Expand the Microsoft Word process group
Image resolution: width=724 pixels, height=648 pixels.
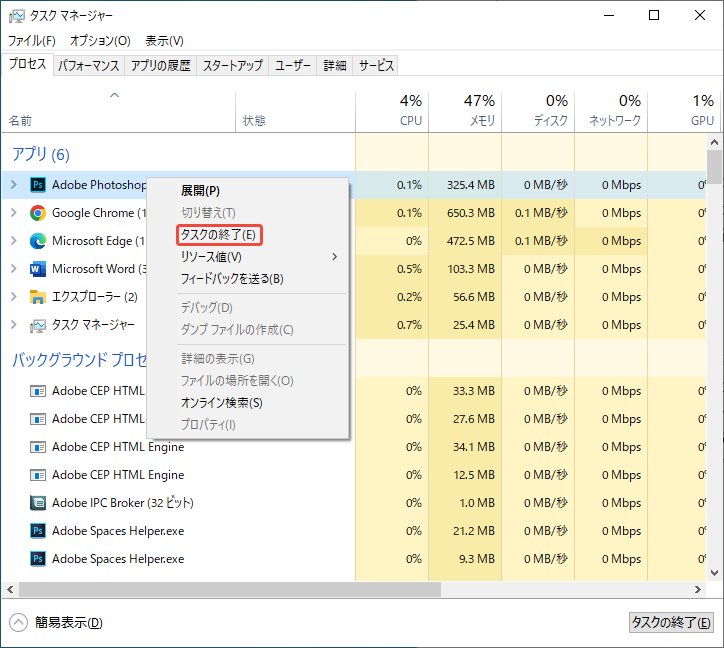(13, 269)
